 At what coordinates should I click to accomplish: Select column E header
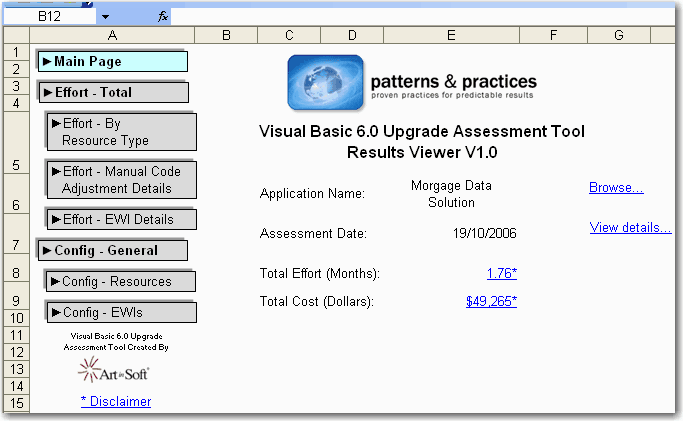(x=451, y=36)
